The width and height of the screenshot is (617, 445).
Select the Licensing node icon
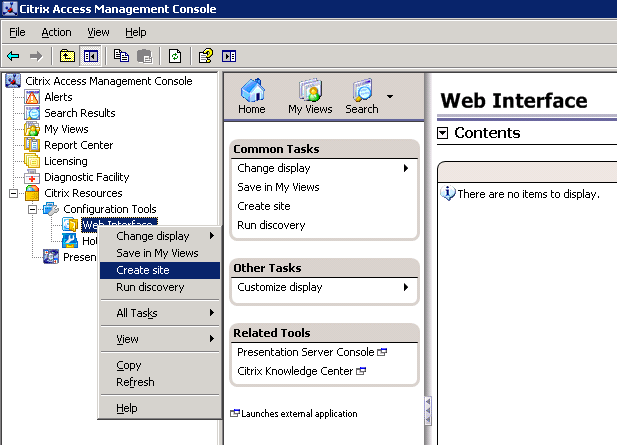click(32, 161)
